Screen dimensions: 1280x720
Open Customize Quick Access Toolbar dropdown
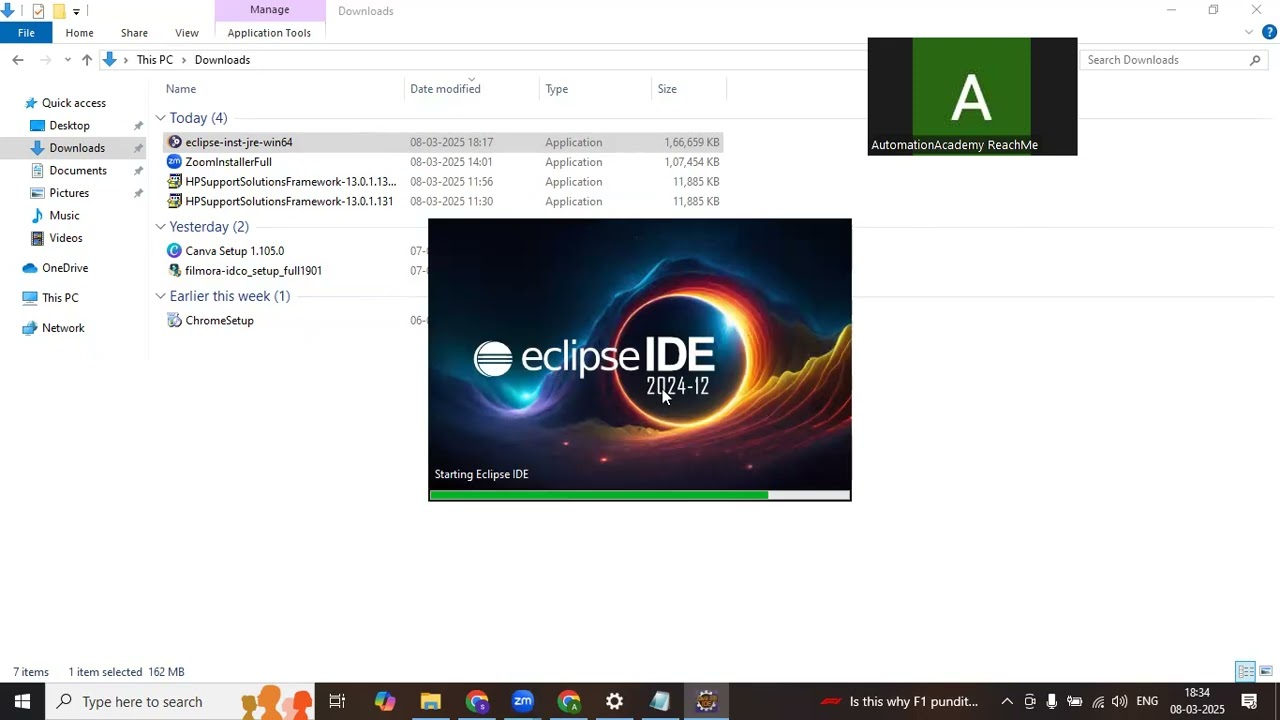[x=76, y=12]
